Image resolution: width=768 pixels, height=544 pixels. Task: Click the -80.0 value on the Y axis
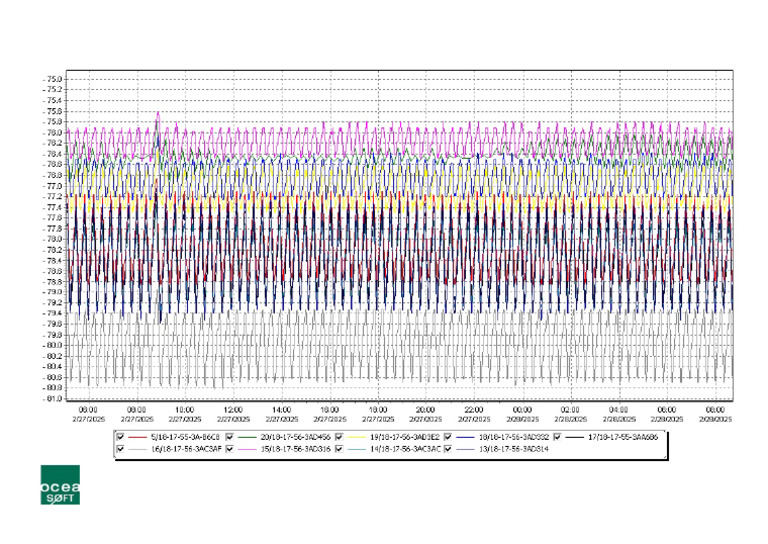tap(54, 346)
